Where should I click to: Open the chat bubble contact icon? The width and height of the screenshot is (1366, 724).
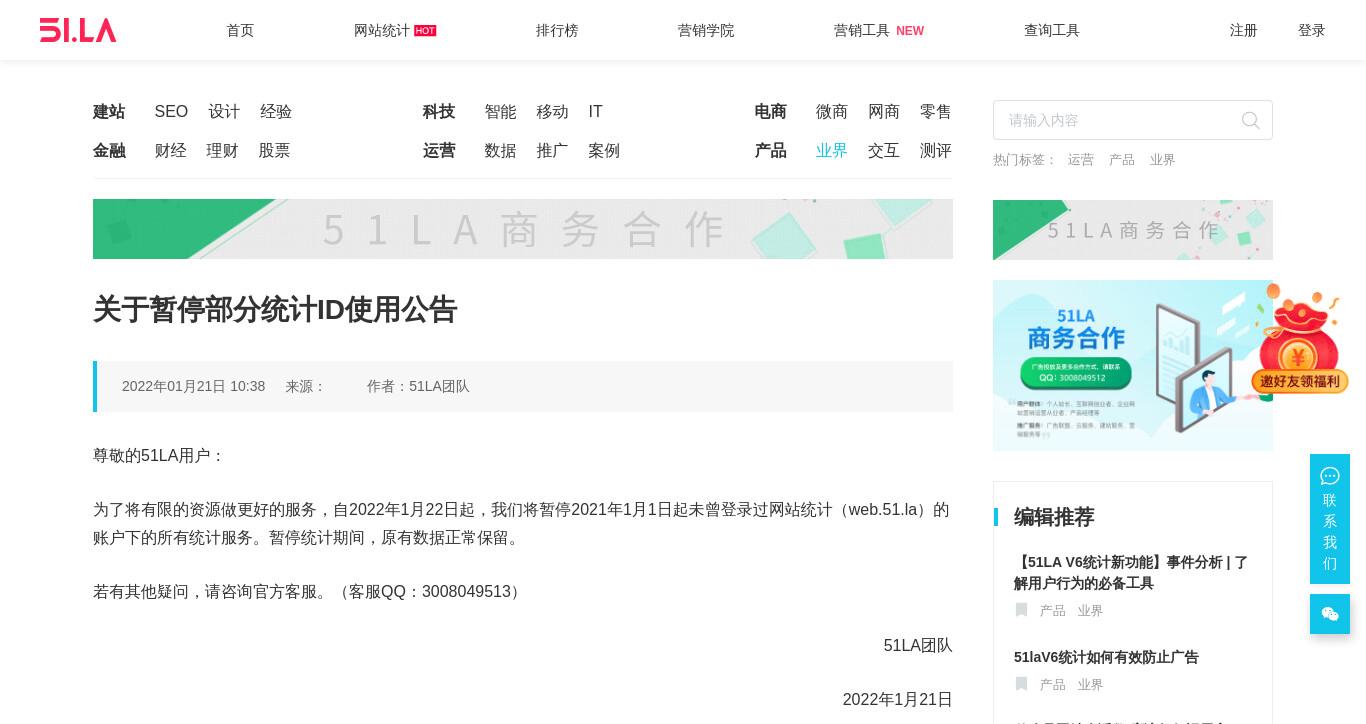pos(1329,476)
